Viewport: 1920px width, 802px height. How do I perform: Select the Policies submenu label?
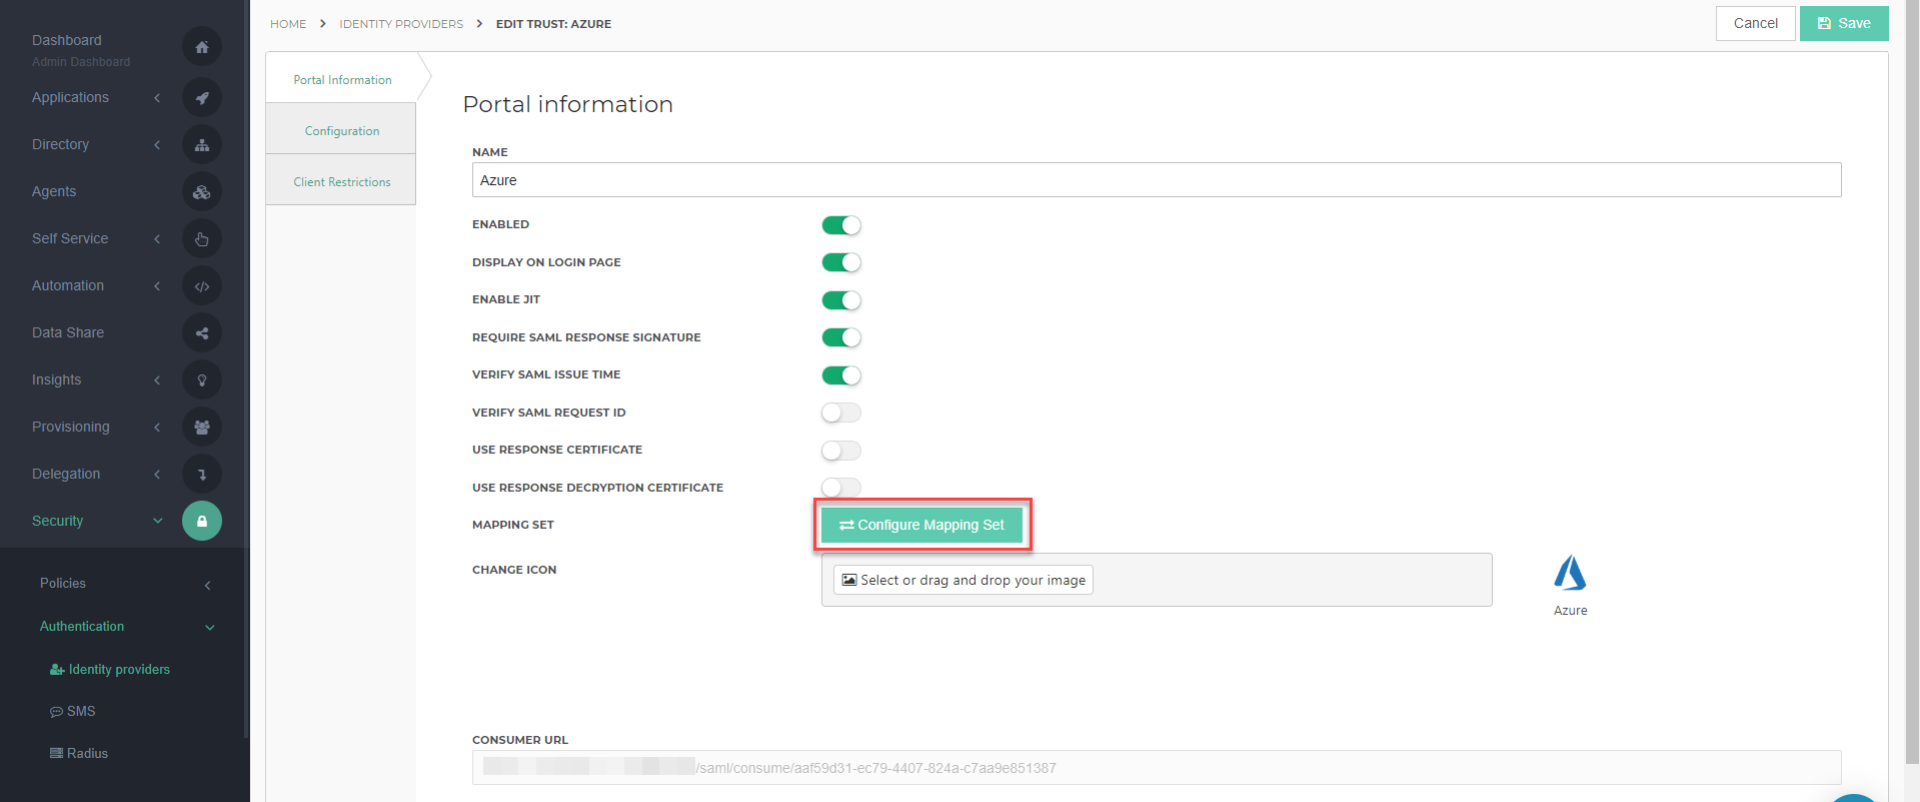pyautogui.click(x=63, y=583)
